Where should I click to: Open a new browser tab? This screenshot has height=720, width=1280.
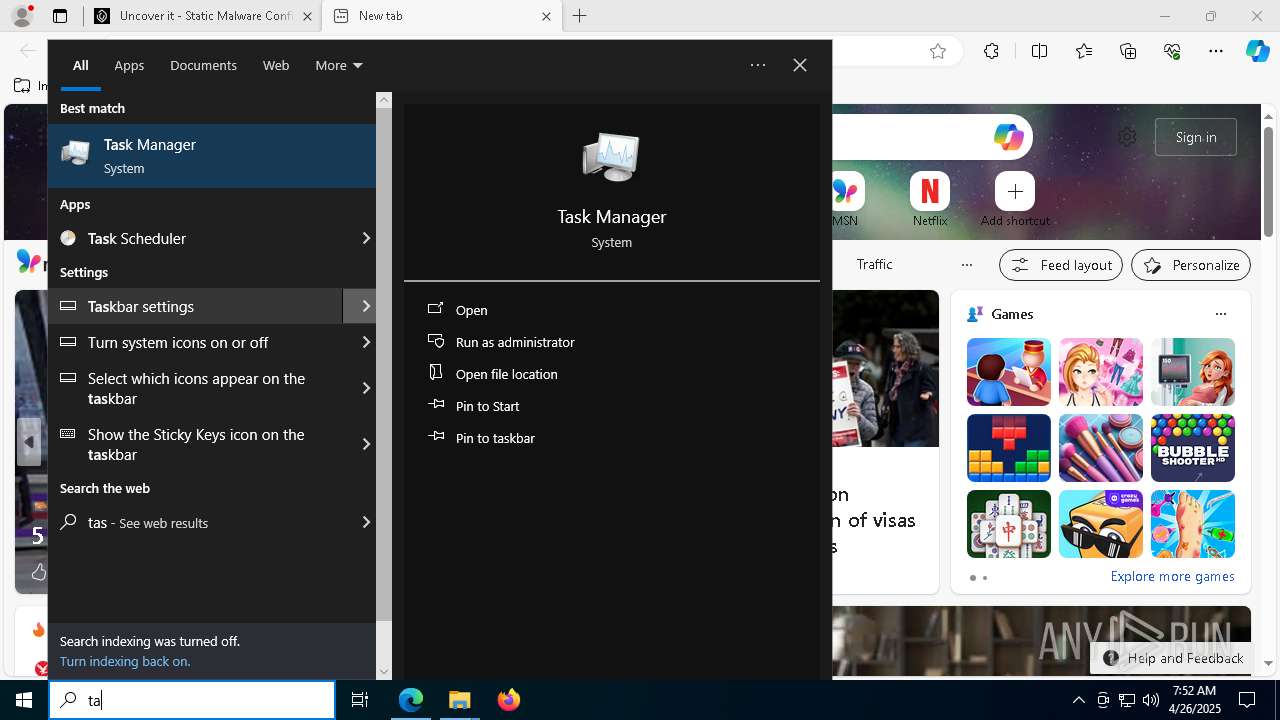click(x=579, y=16)
